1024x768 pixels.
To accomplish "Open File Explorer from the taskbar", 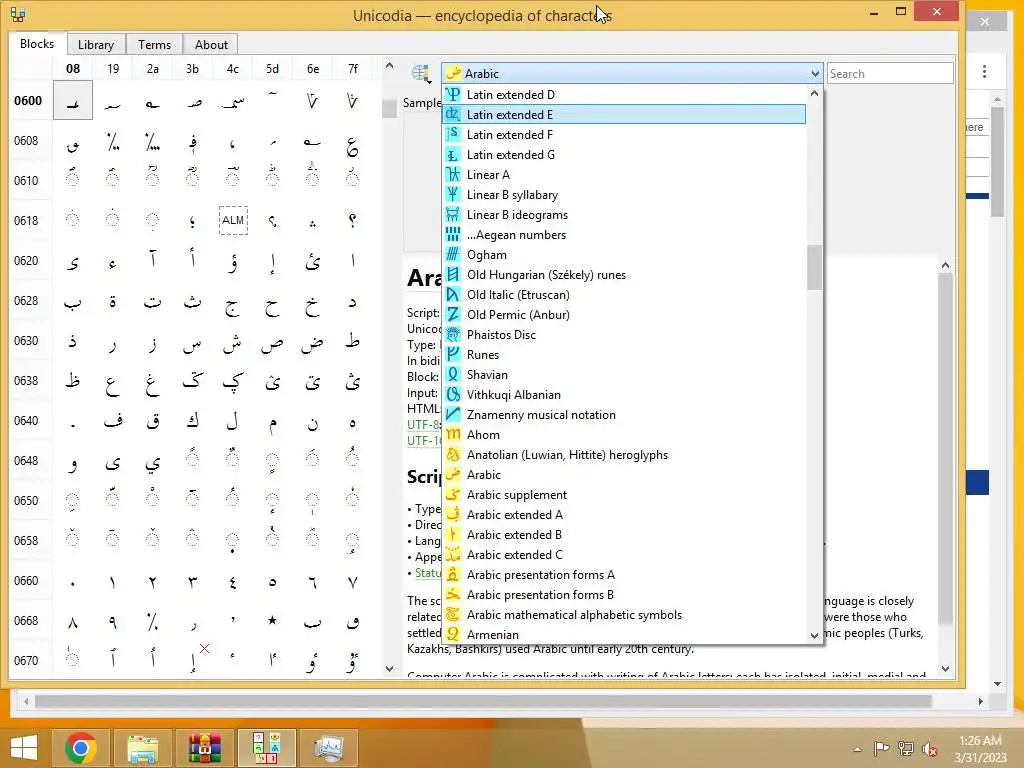I will [x=143, y=748].
